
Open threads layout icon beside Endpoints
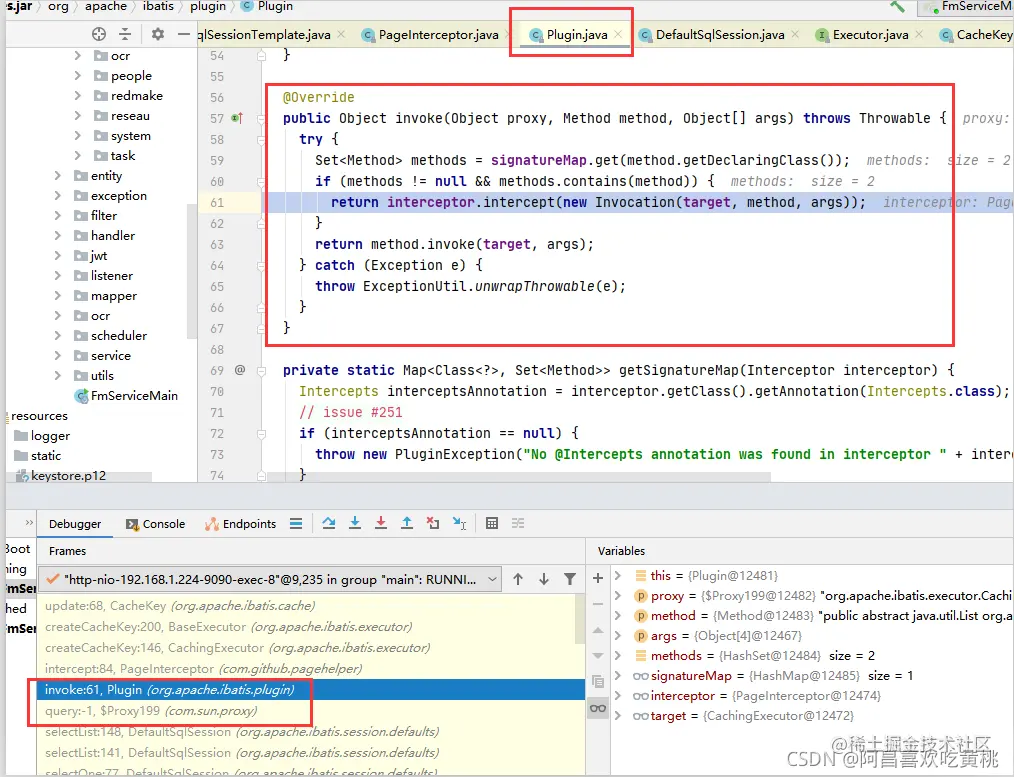(x=296, y=524)
